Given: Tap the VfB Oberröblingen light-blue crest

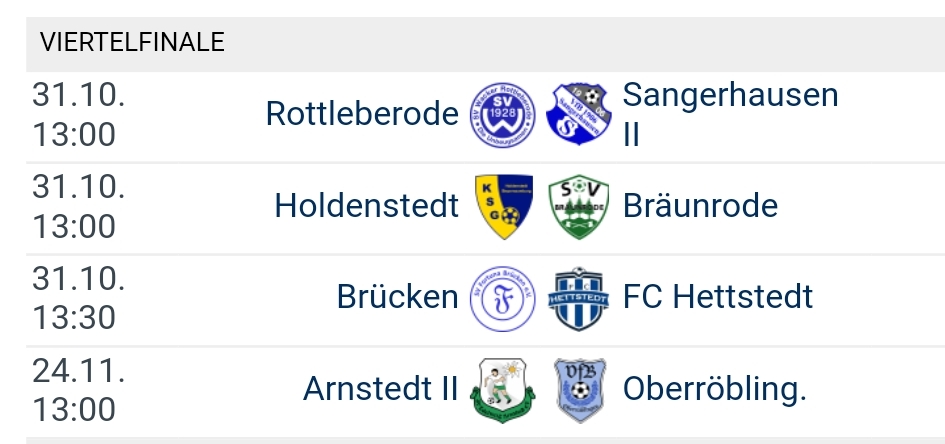Looking at the screenshot, I should pyautogui.click(x=579, y=390).
